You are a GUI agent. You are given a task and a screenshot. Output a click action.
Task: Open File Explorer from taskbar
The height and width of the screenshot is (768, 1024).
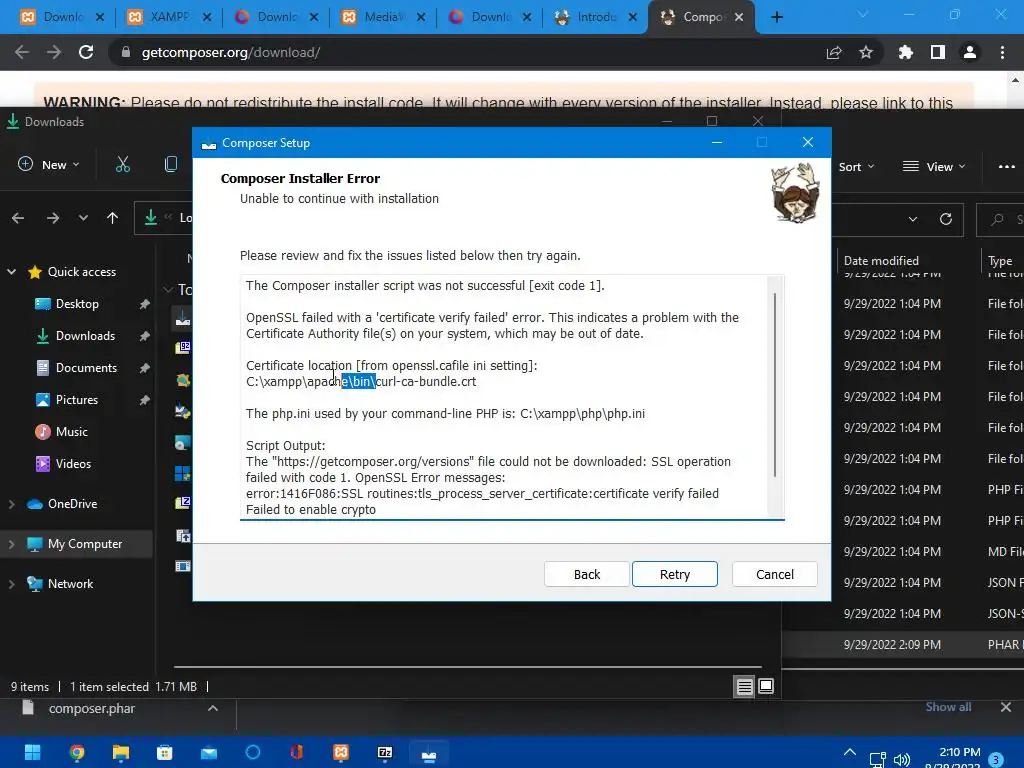[121, 752]
